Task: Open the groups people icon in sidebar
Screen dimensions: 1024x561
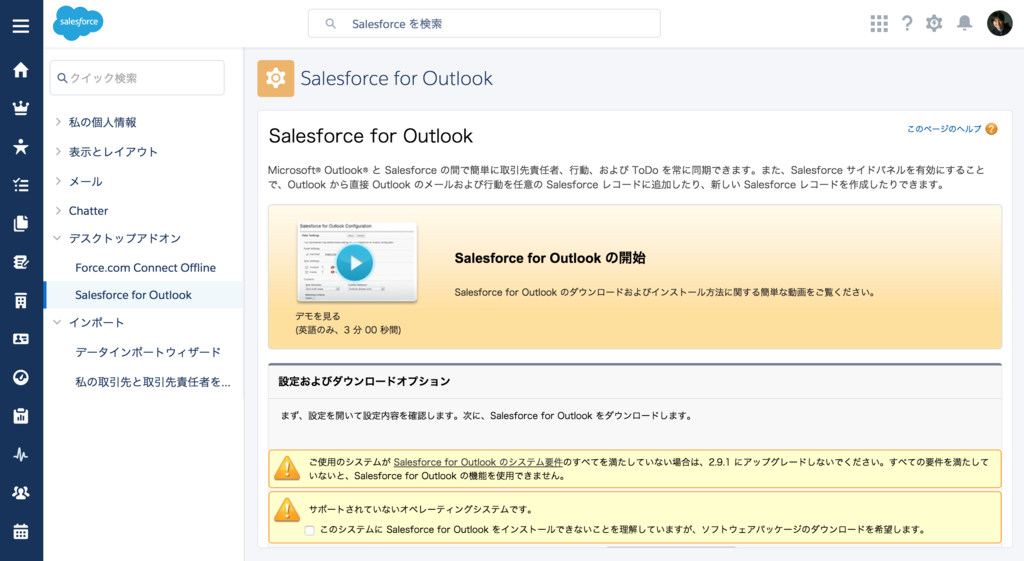Action: [21, 493]
